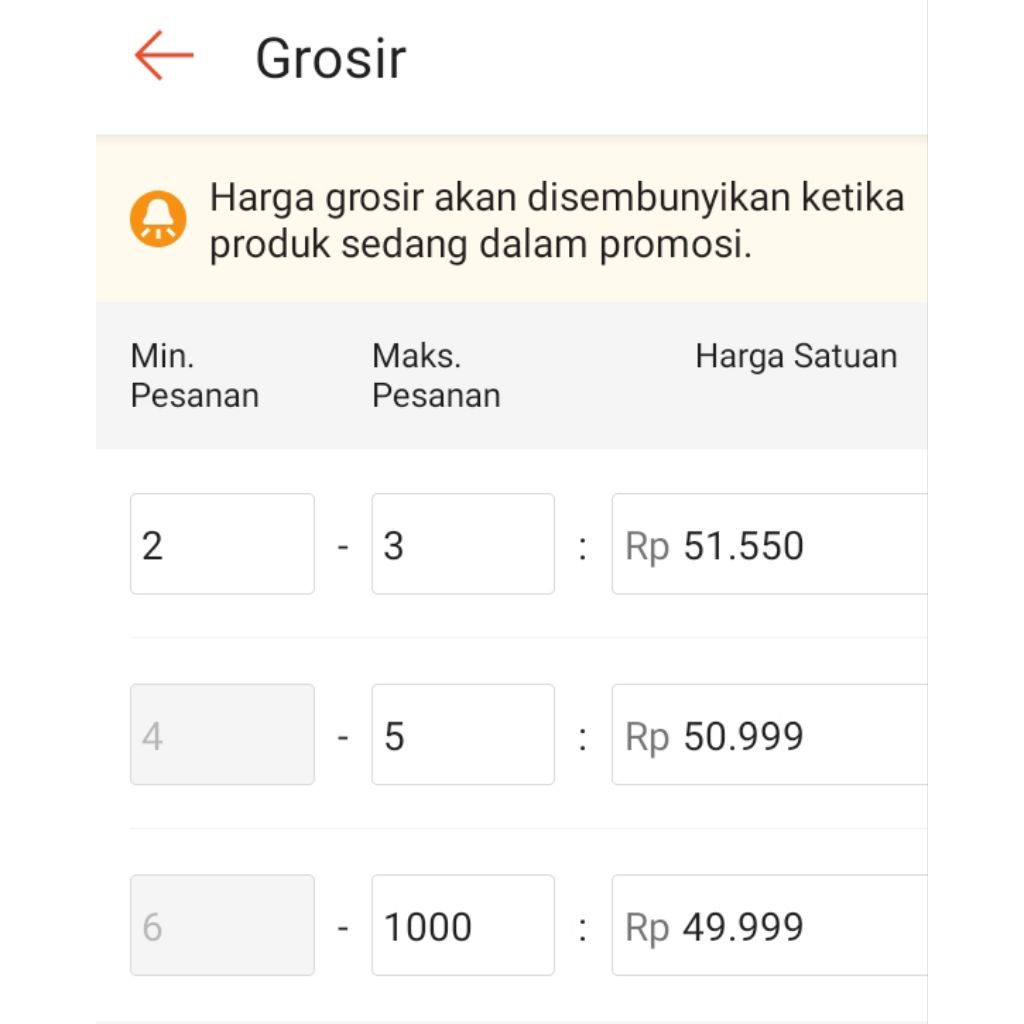Edit the maximum order field showing 5
The image size is (1024, 1024).
tap(463, 735)
